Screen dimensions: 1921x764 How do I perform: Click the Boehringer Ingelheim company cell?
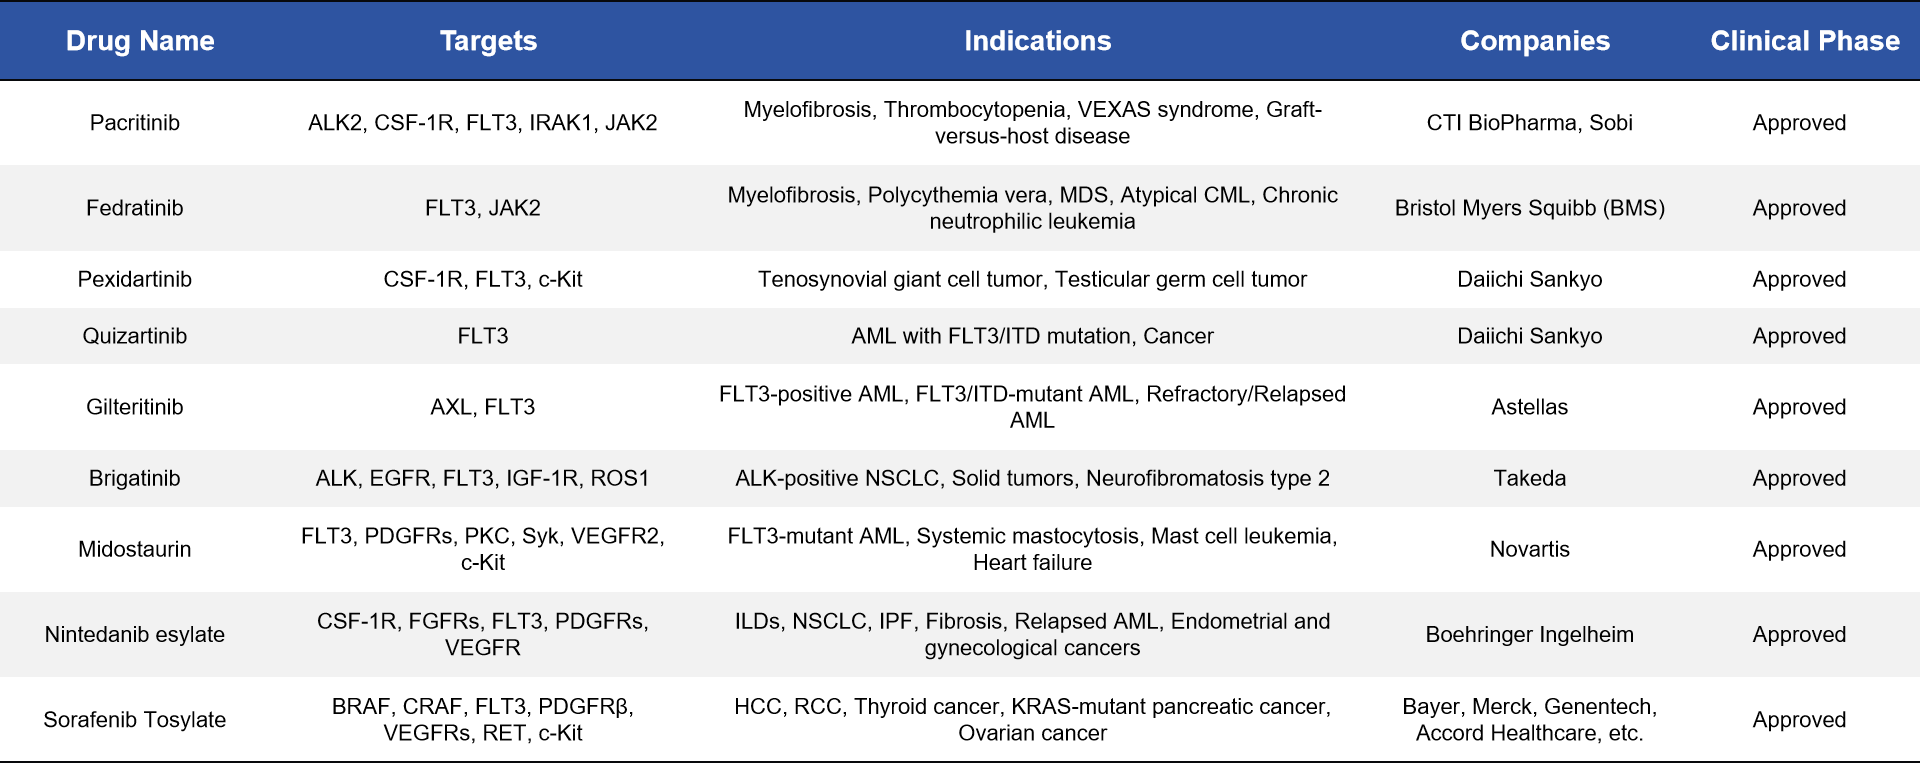(1530, 634)
